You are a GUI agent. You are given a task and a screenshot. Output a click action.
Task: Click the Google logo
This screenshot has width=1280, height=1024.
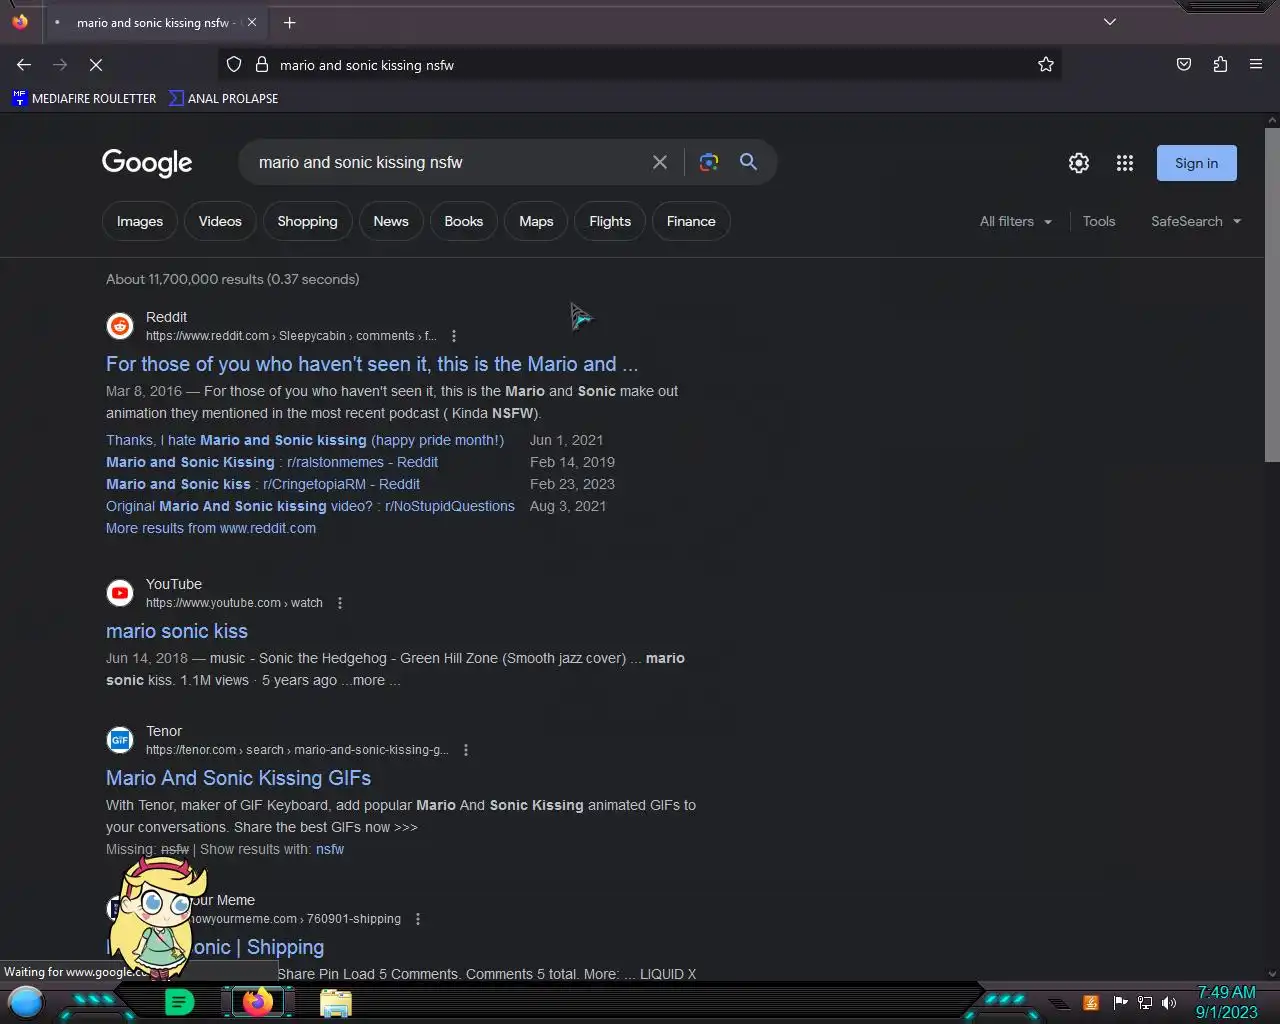(147, 163)
